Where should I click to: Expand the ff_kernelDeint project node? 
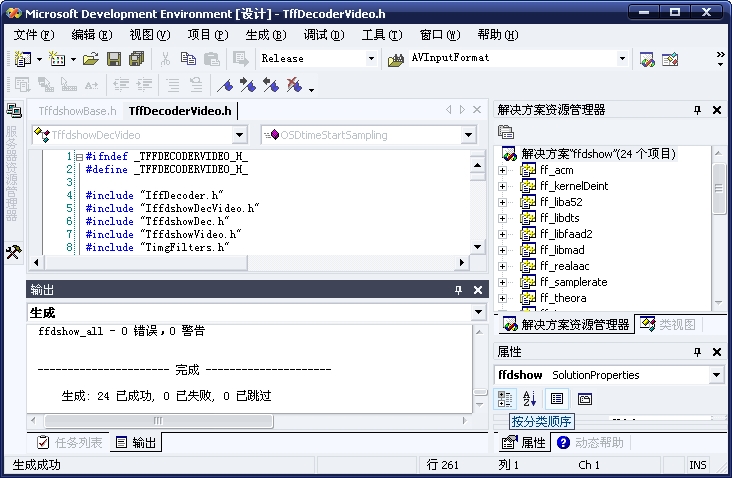click(502, 186)
